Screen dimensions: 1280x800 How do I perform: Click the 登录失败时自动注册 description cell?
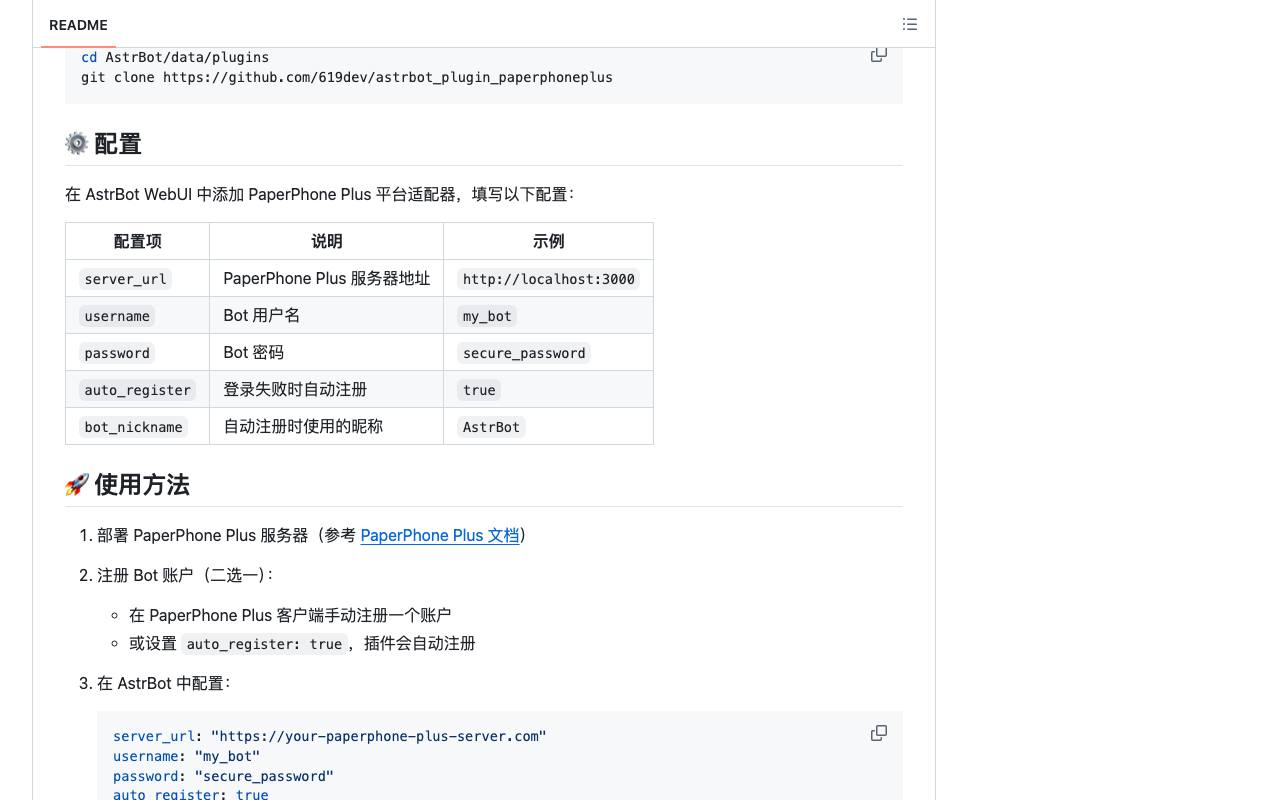(326, 389)
